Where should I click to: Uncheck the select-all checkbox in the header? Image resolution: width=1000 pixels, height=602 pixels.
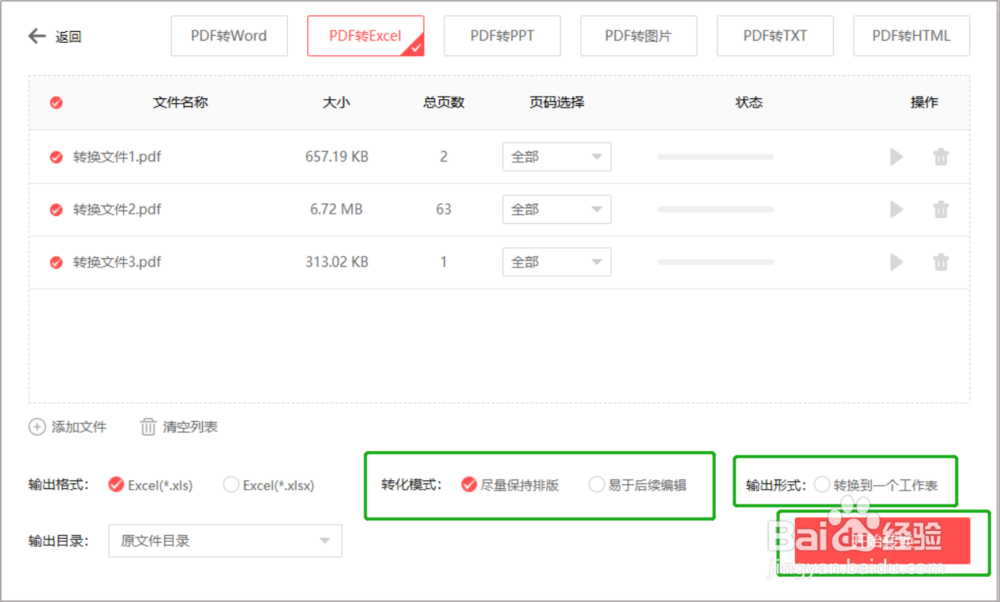[x=56, y=102]
